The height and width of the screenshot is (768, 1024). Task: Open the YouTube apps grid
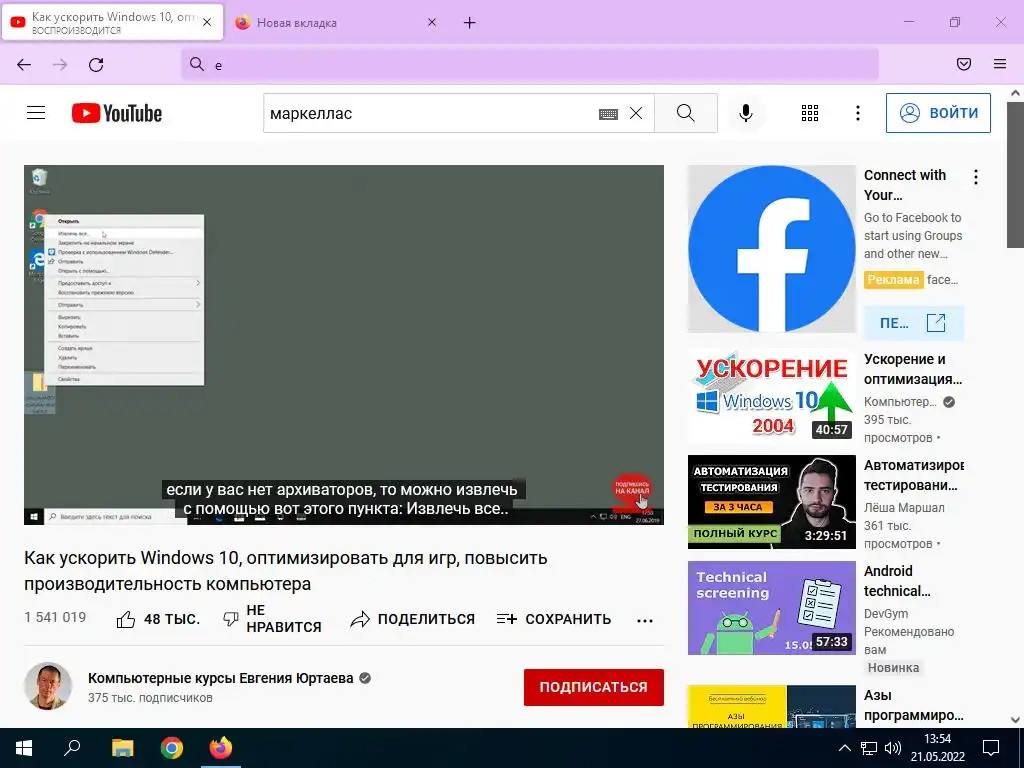click(x=810, y=113)
